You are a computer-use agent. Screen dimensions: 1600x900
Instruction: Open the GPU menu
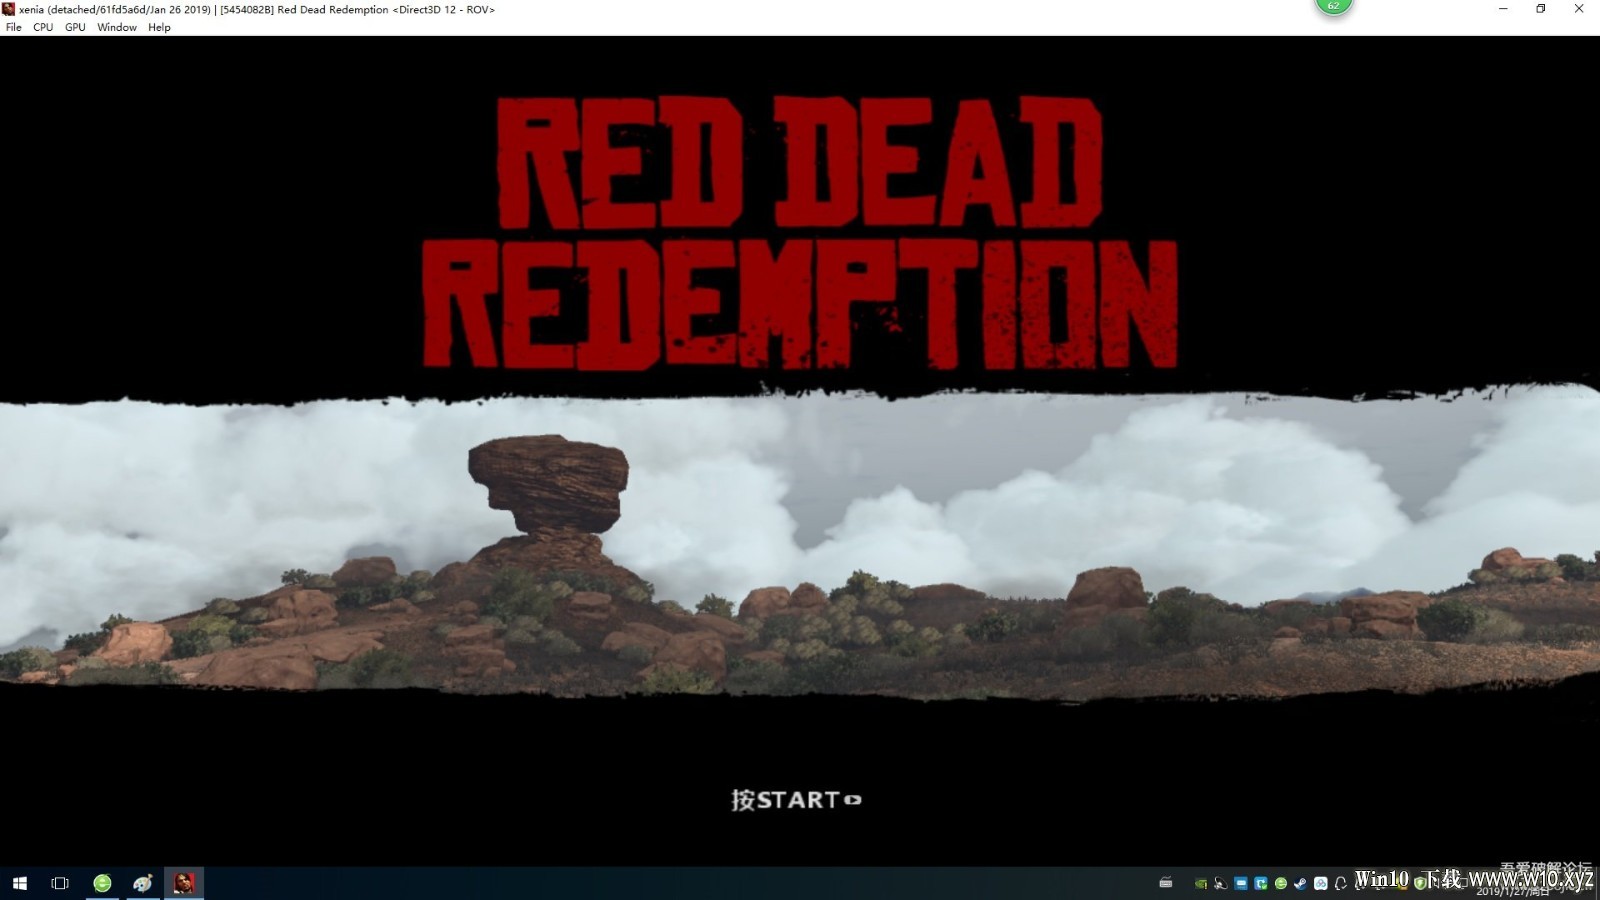[x=75, y=27]
